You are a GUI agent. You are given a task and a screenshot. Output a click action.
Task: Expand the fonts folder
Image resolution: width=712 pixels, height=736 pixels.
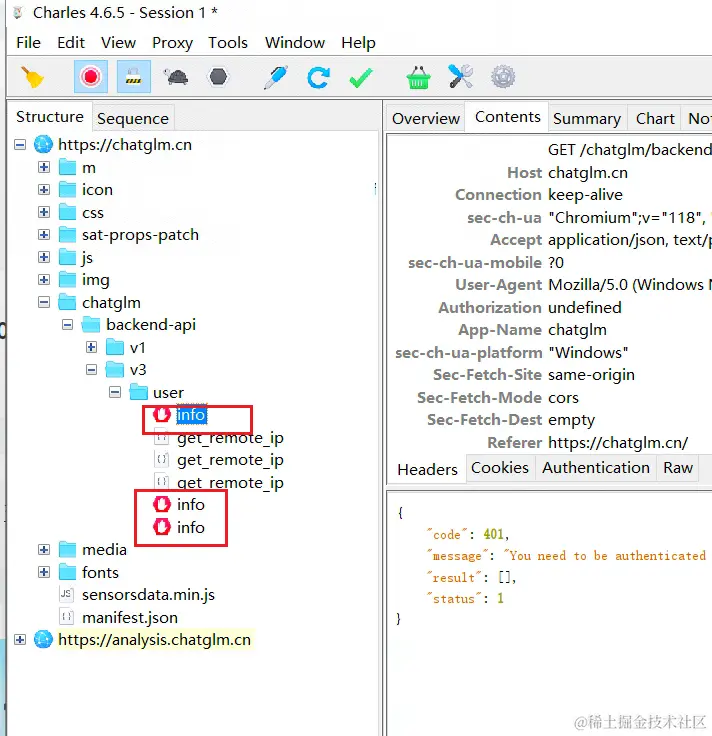[44, 572]
